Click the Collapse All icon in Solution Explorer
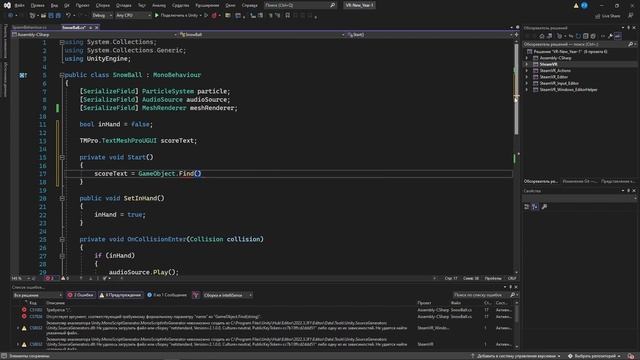The width and height of the screenshot is (640, 360). pos(585,36)
